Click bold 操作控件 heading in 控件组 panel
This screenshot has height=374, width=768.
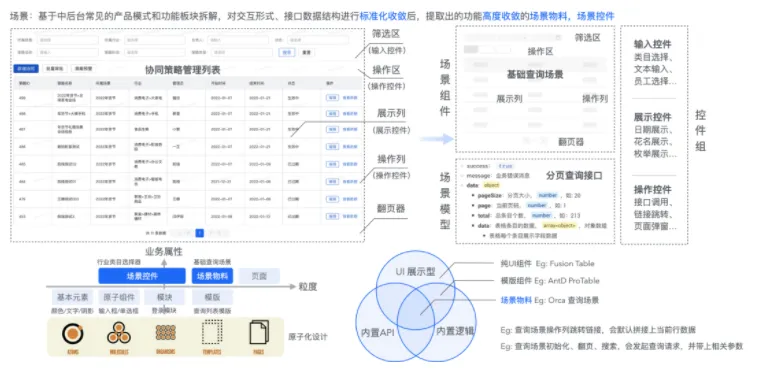[x=652, y=189]
